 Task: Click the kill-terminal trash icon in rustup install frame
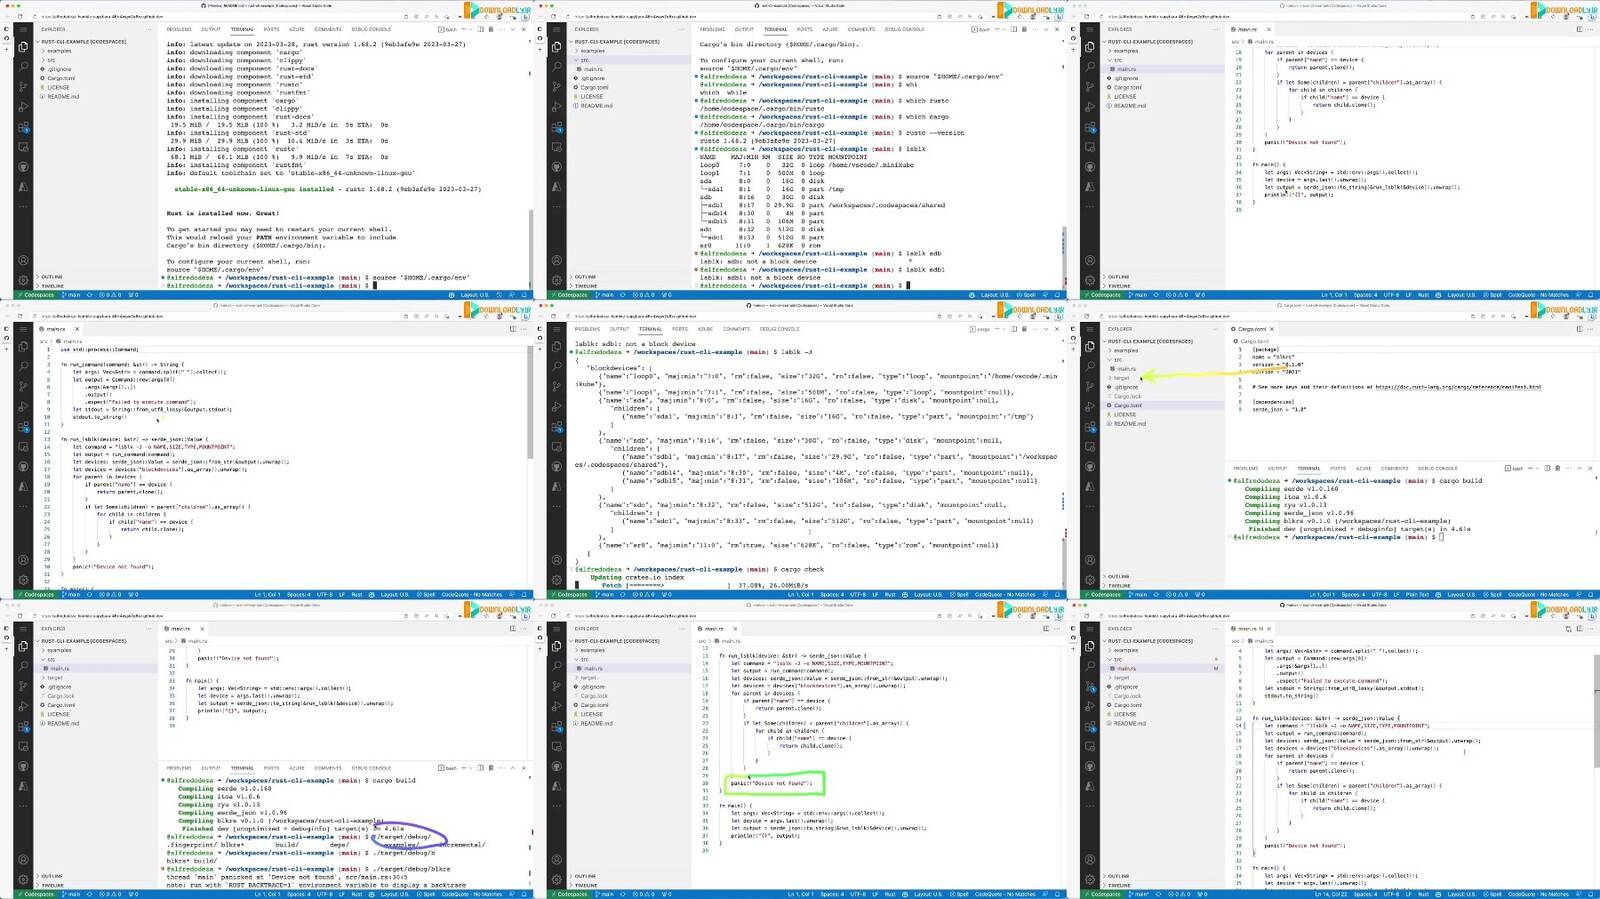(491, 29)
